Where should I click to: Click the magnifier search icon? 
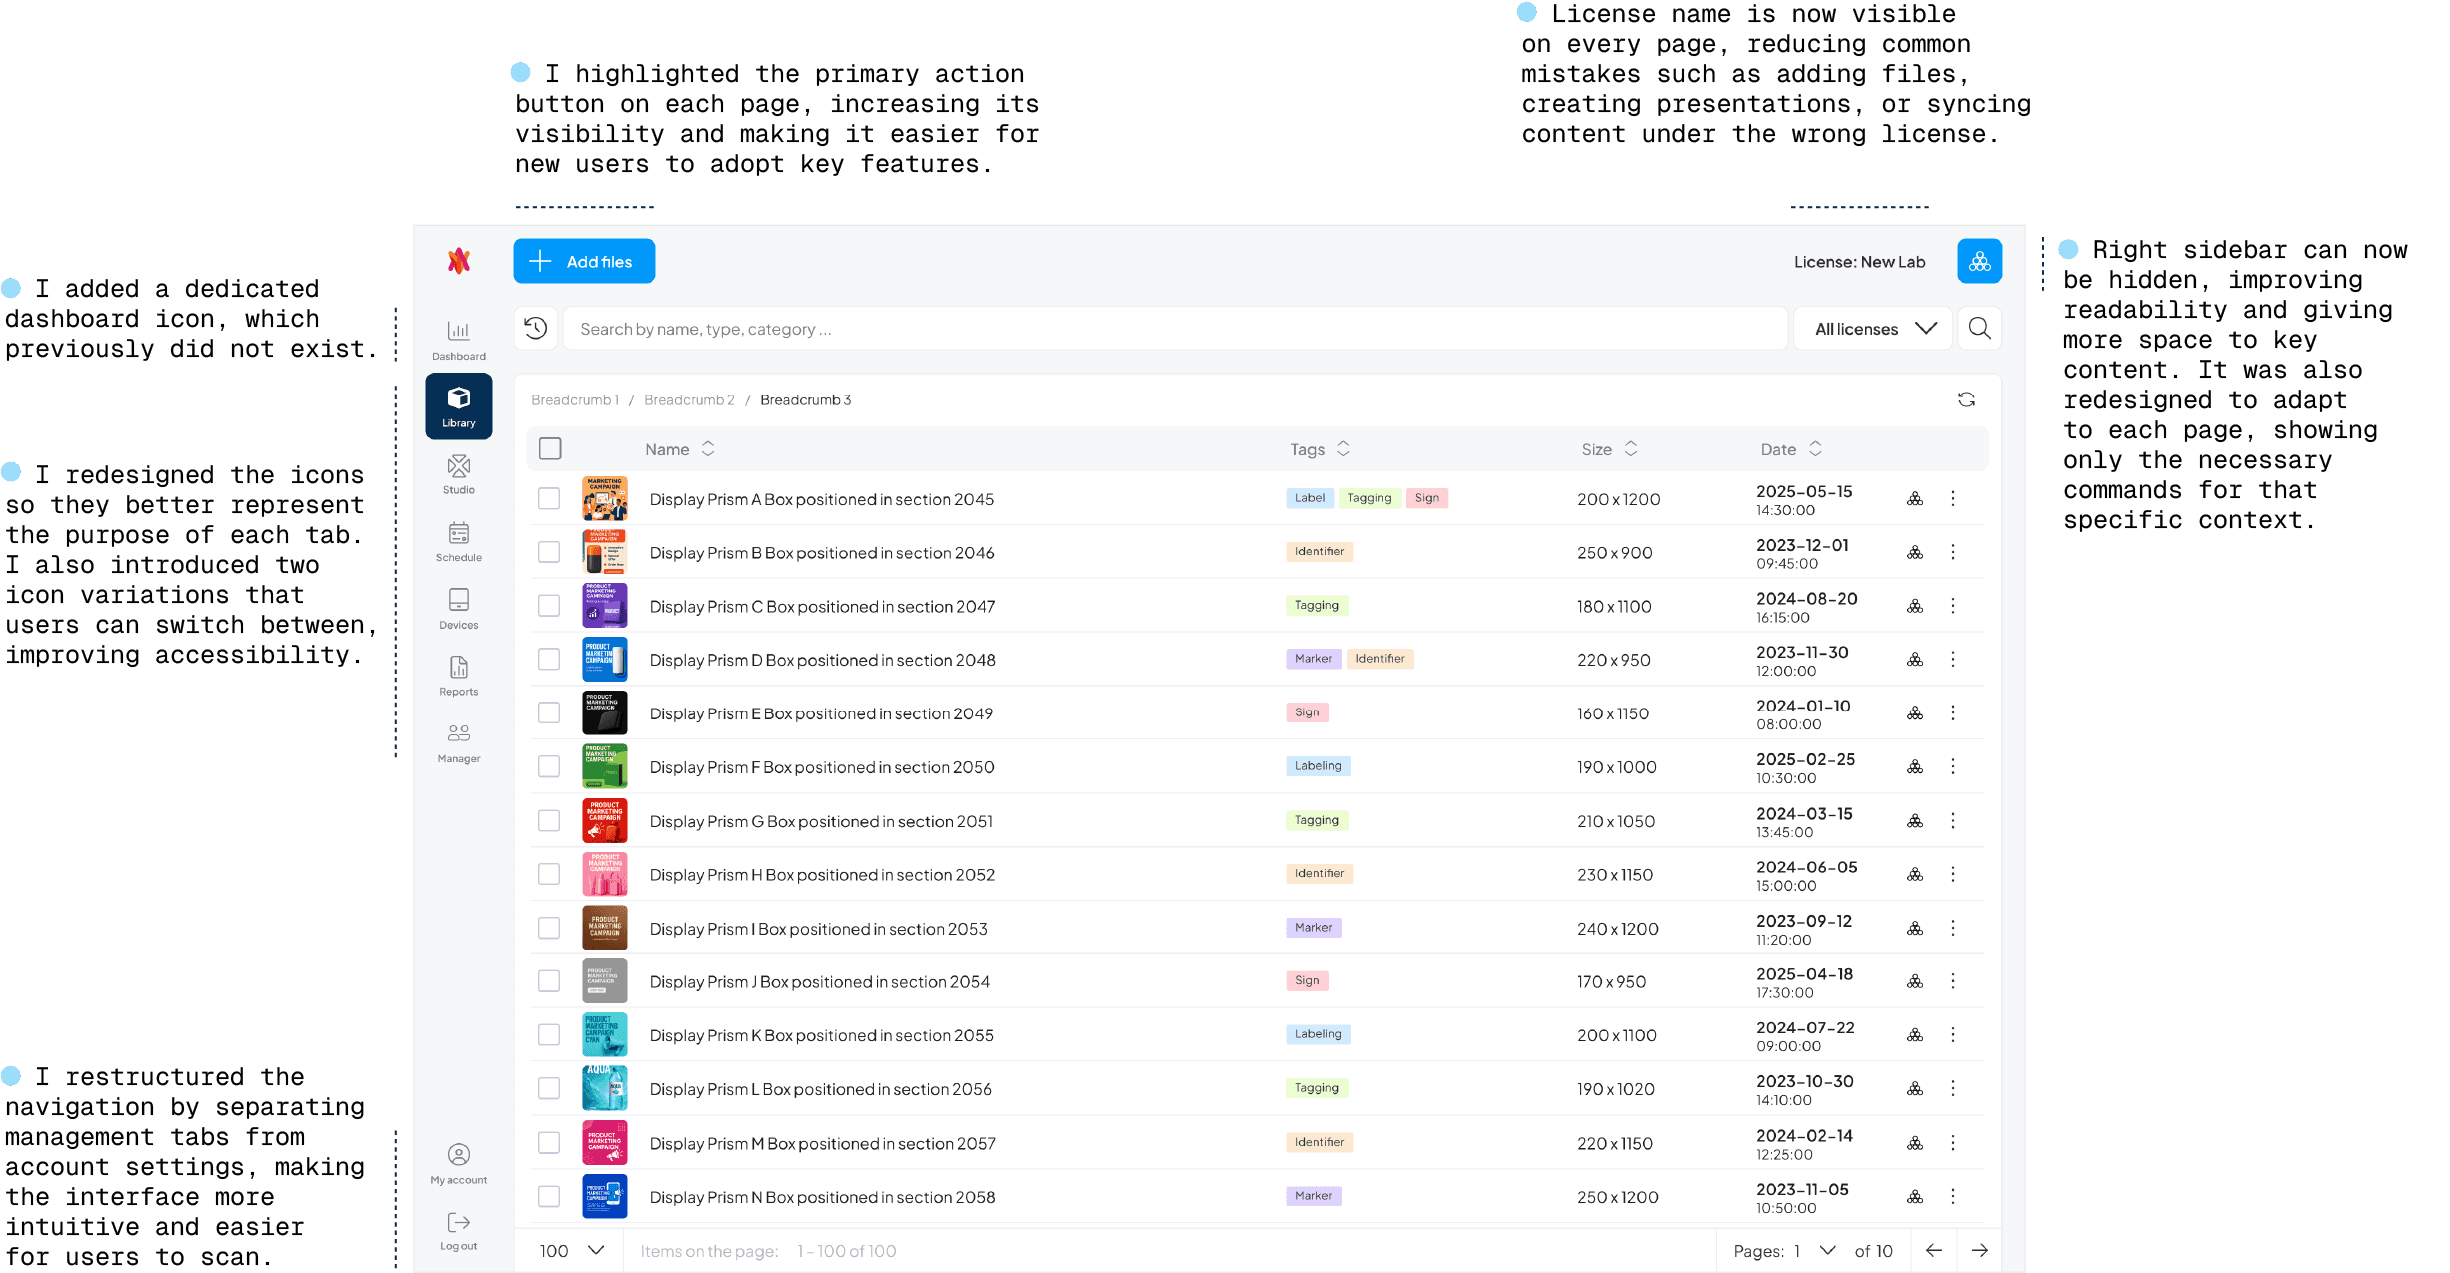[1979, 328]
